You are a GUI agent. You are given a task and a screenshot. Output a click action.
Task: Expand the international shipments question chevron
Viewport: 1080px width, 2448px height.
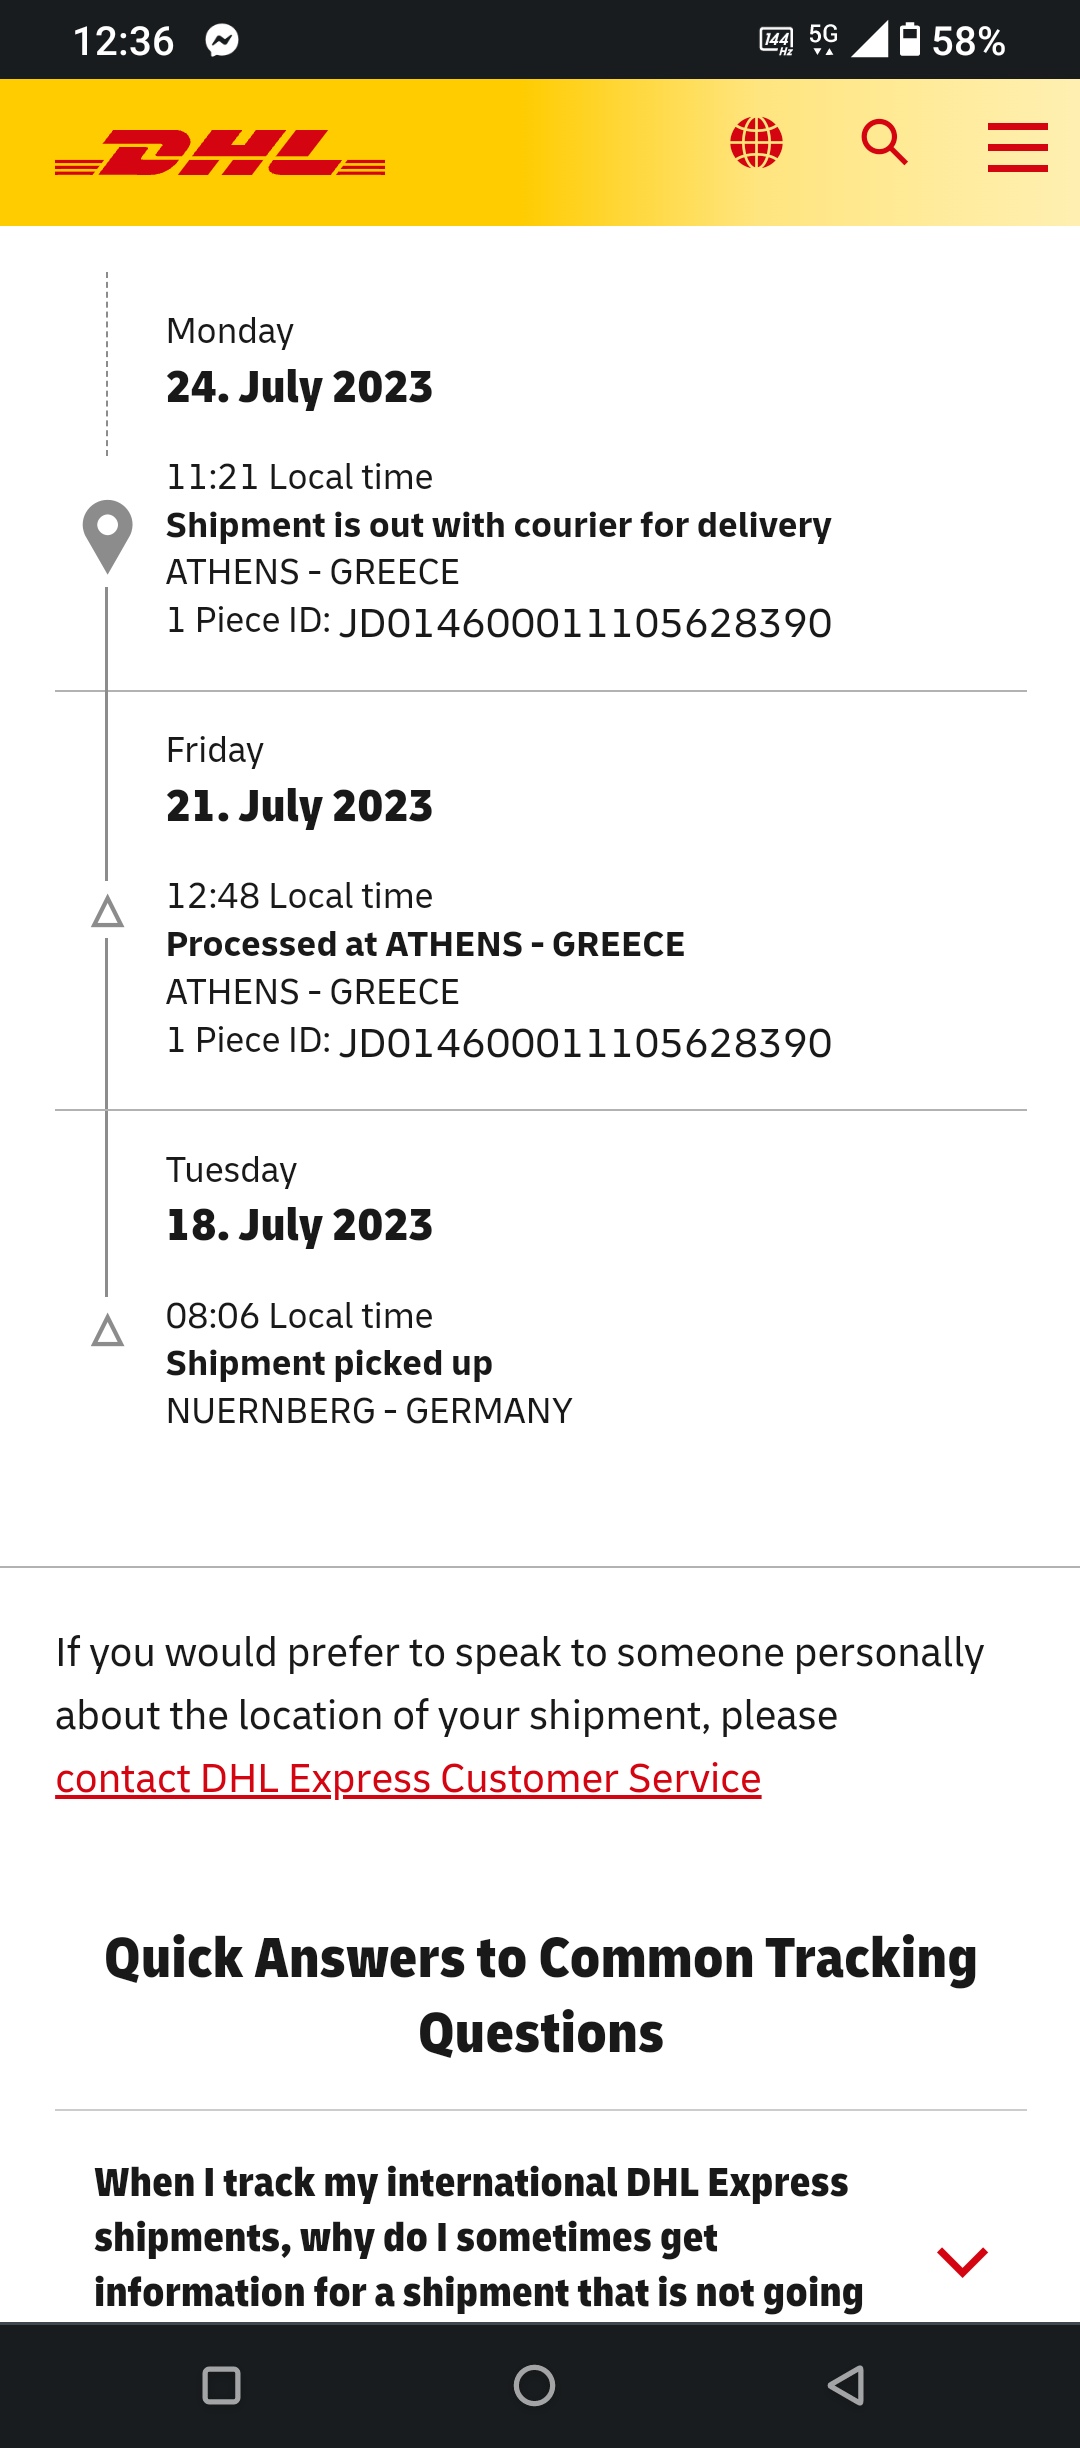point(962,2262)
